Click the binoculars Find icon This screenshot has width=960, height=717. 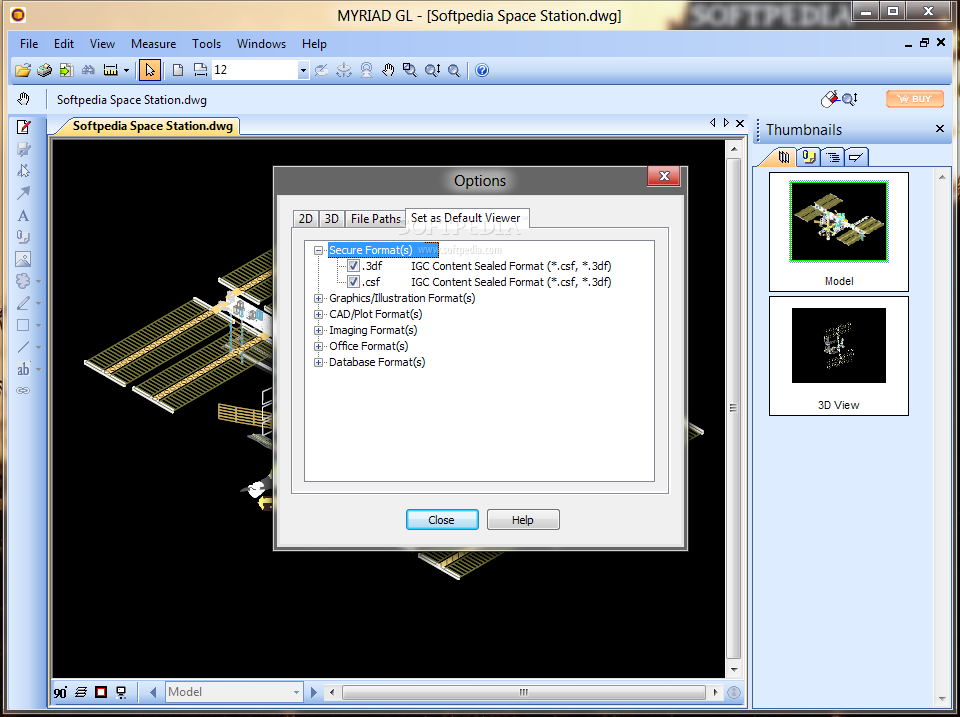(88, 70)
